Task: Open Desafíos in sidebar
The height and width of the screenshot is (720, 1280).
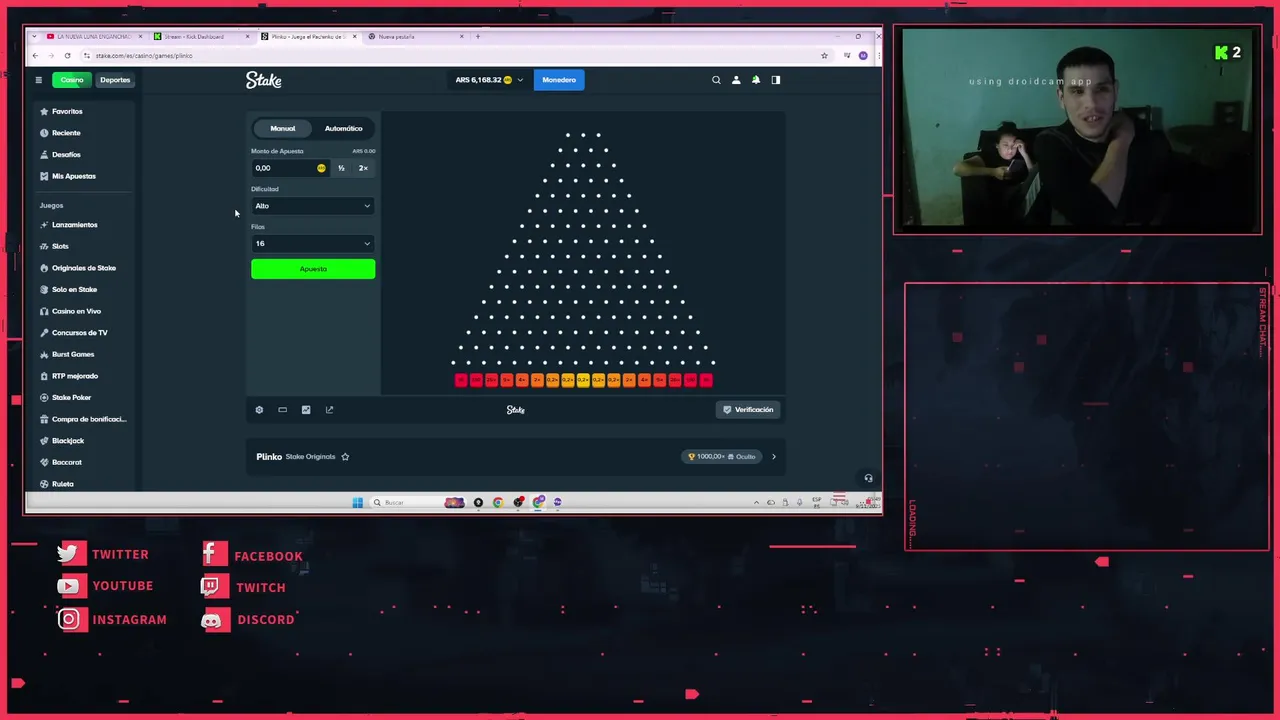Action: tap(66, 155)
